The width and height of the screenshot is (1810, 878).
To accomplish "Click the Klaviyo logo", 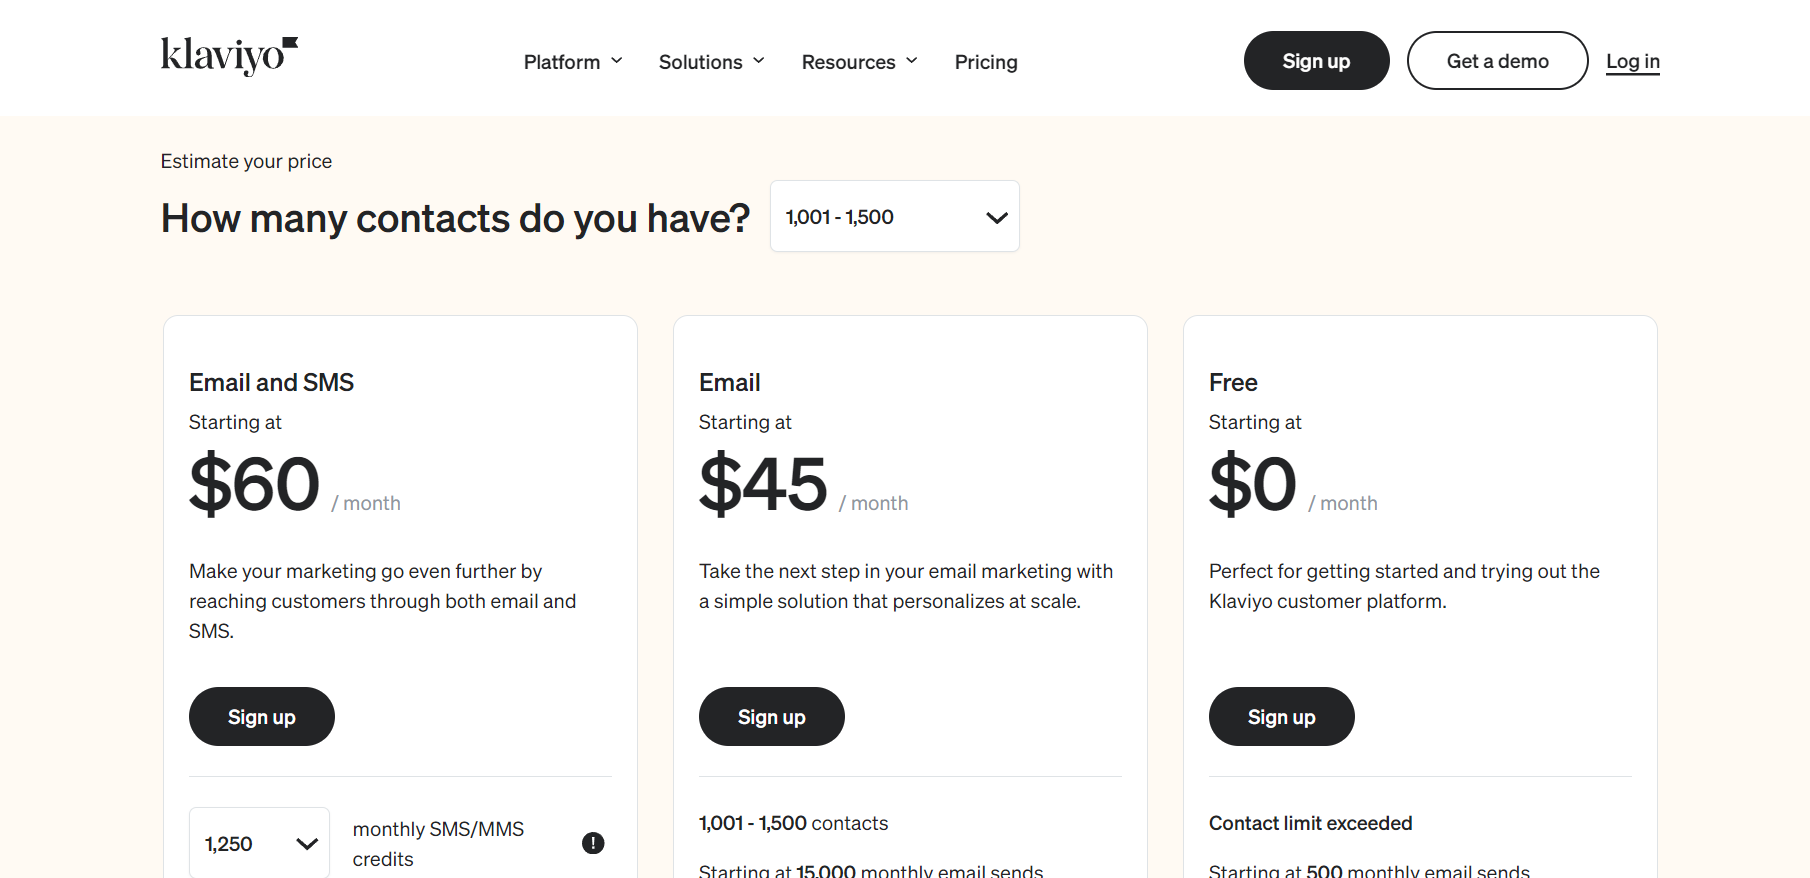I will coord(229,56).
